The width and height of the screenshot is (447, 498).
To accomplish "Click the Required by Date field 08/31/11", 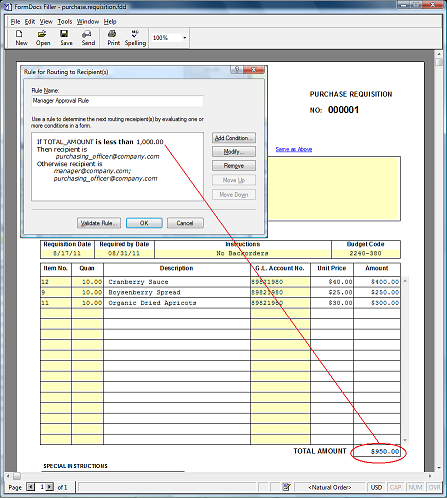I will [x=124, y=254].
